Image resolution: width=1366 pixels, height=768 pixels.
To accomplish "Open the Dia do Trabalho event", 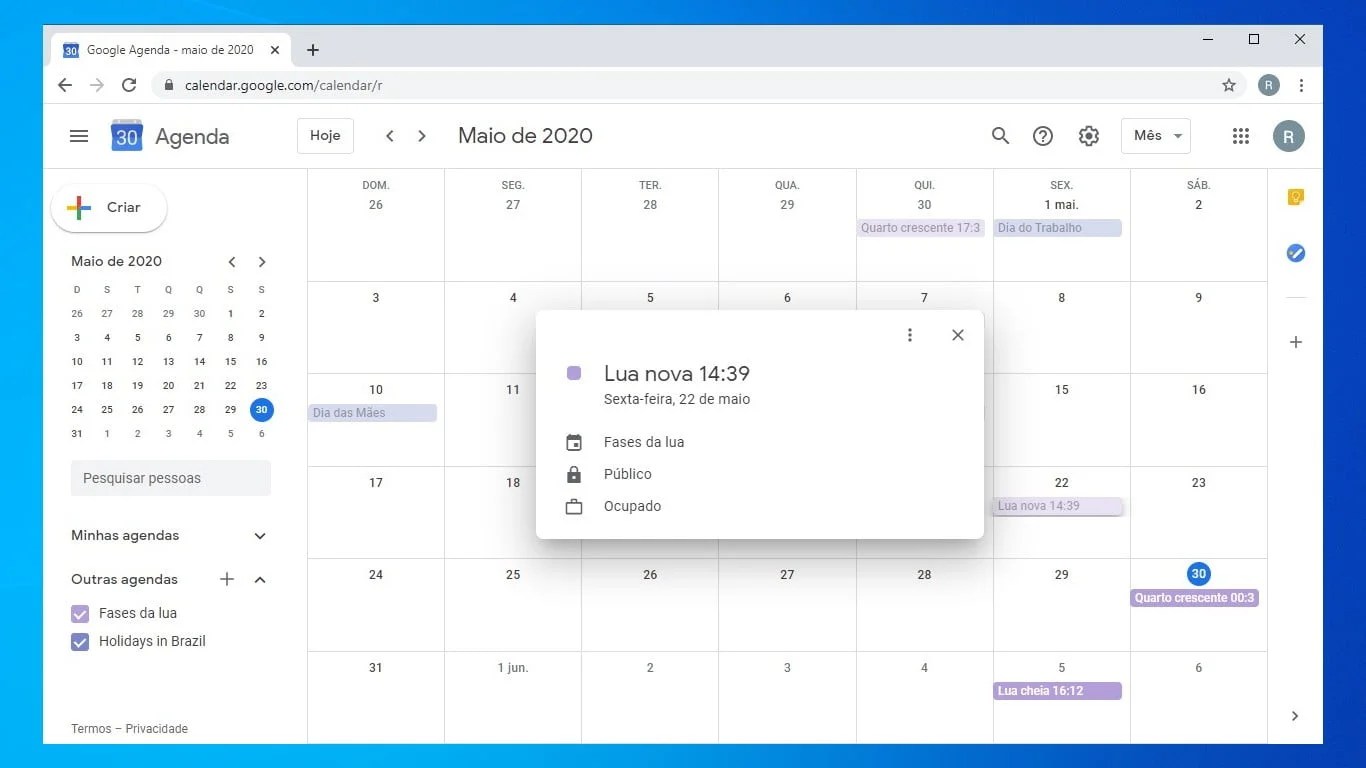I will [x=1058, y=228].
